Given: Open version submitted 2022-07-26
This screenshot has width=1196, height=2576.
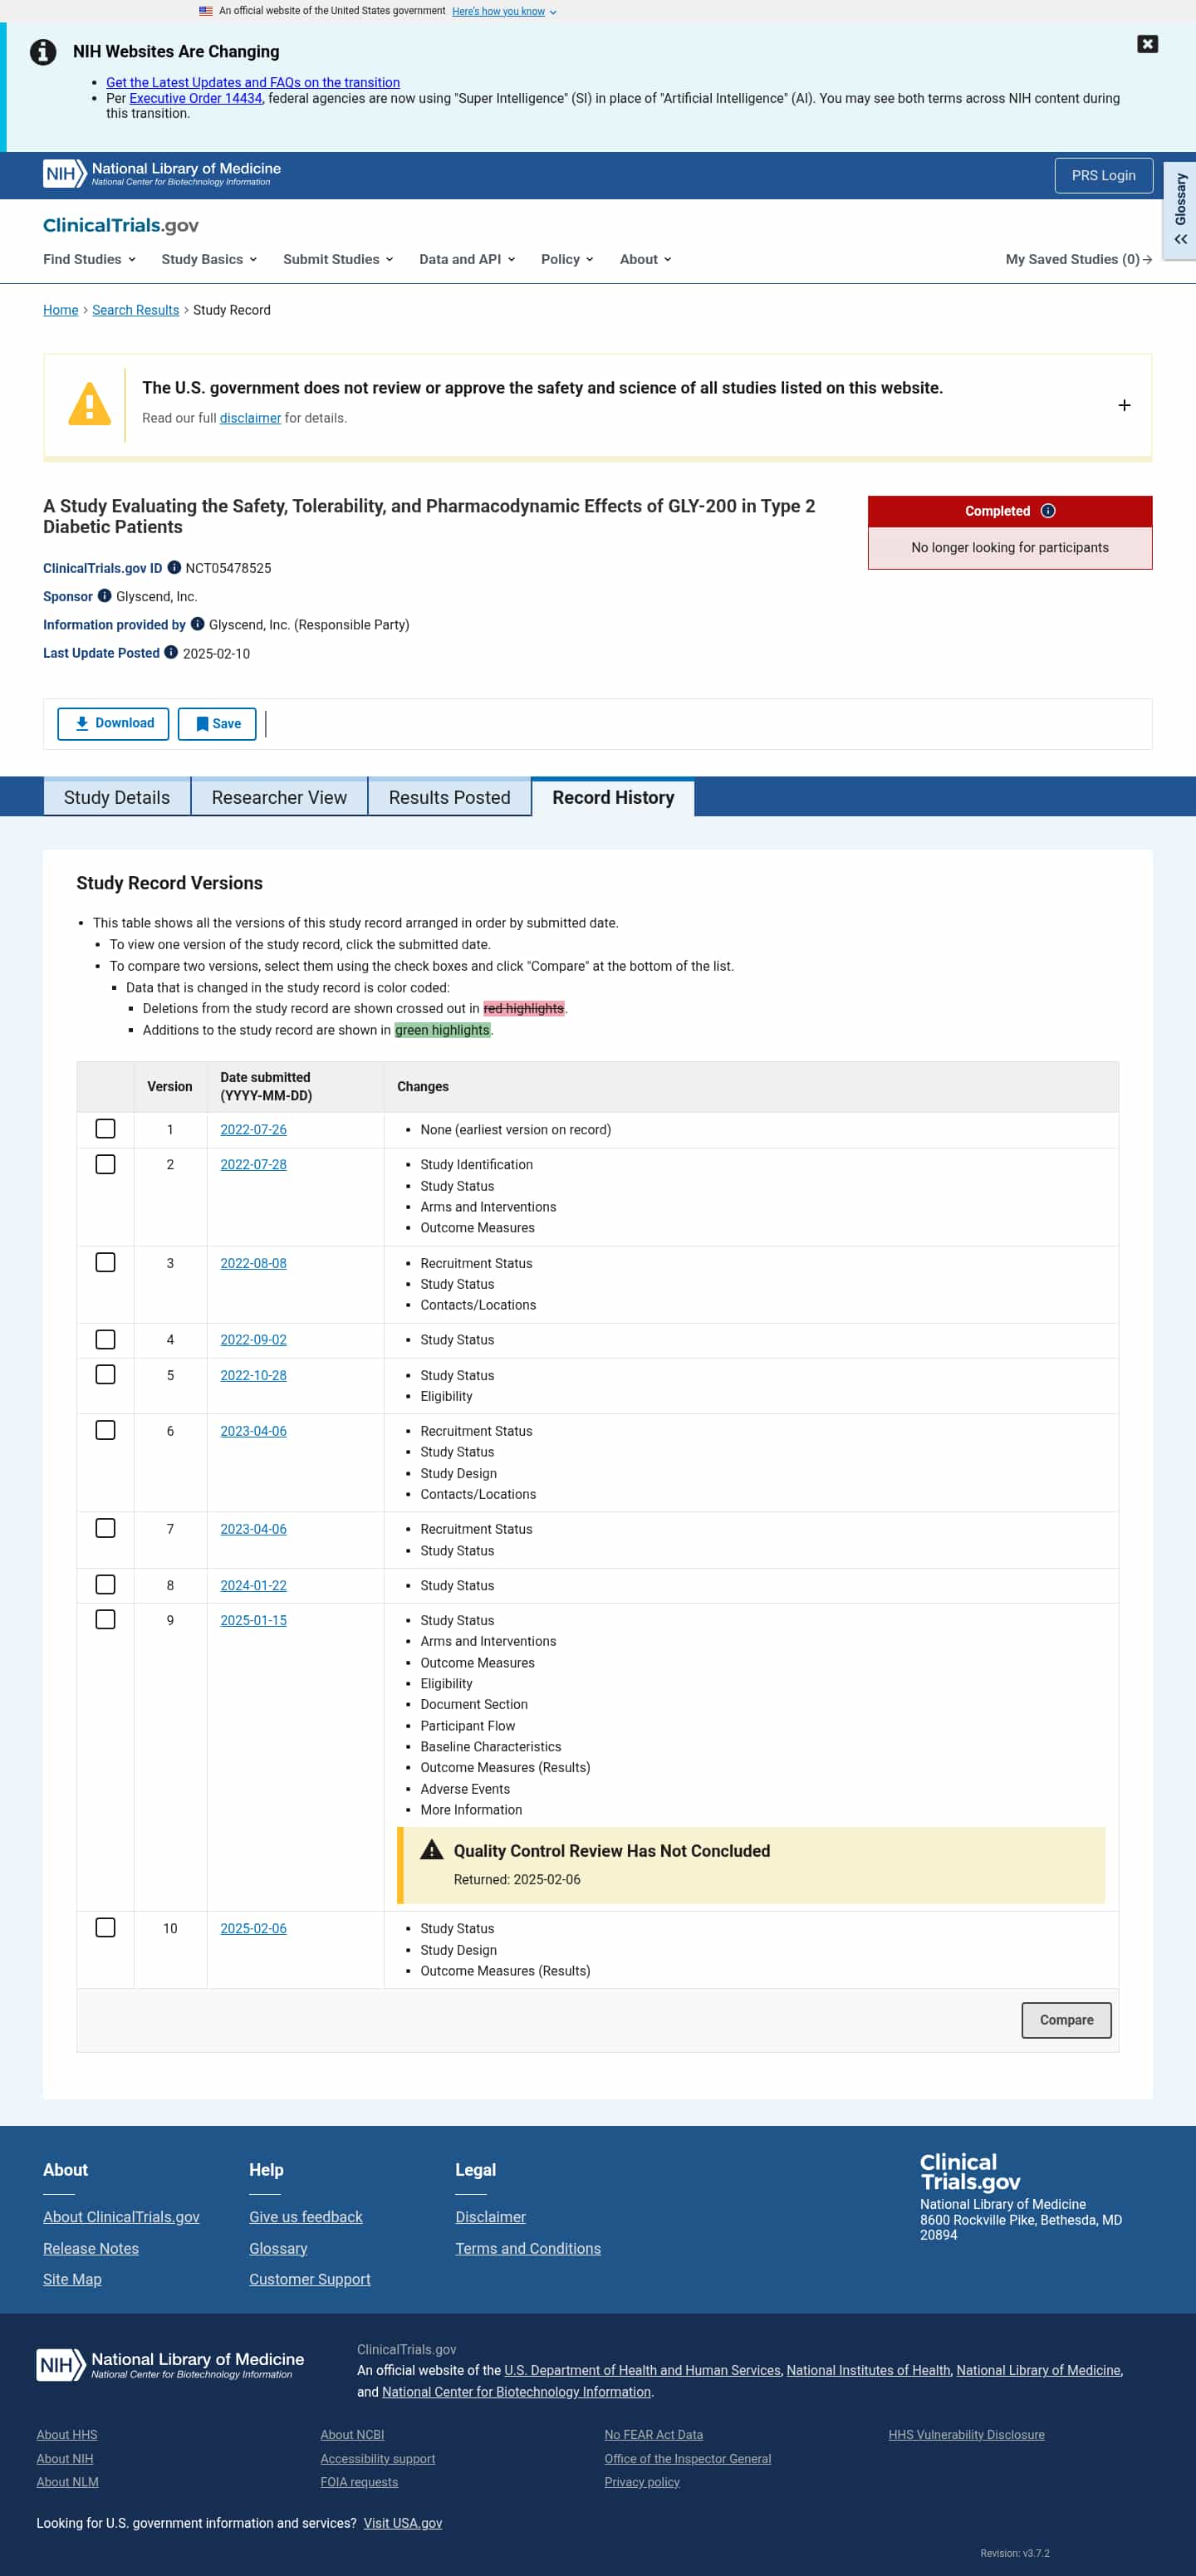Looking at the screenshot, I should (x=253, y=1129).
